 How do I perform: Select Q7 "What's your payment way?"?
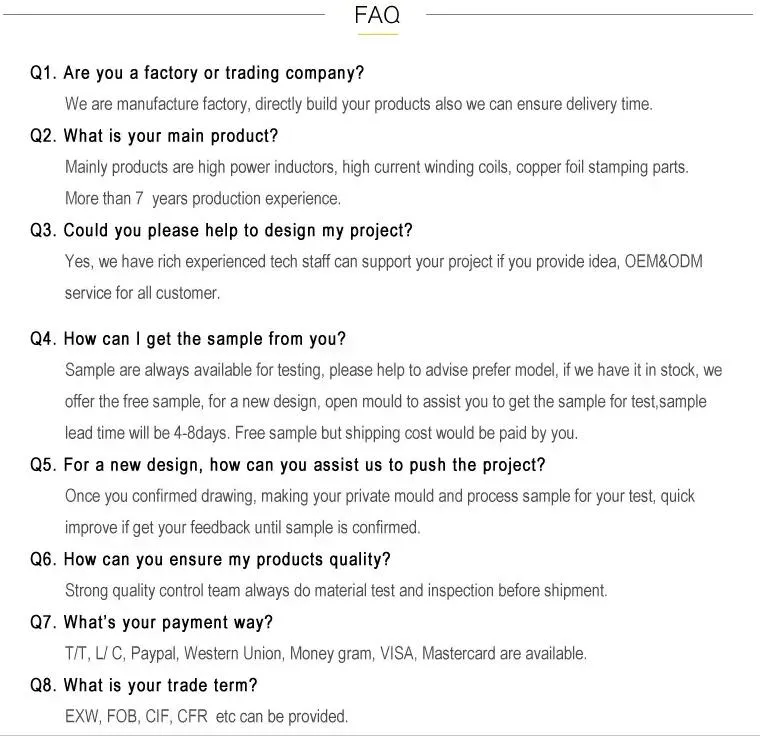(152, 622)
